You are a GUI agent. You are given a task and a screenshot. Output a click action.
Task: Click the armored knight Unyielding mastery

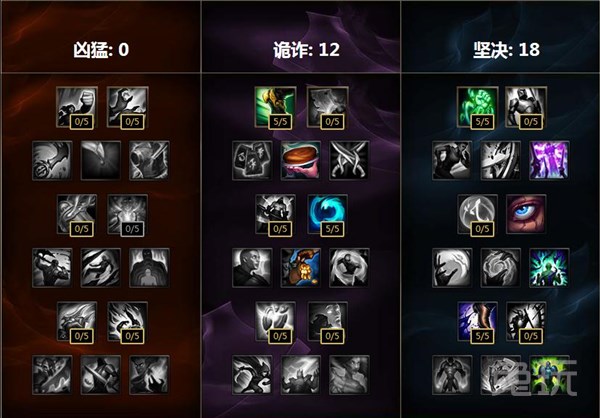526,107
